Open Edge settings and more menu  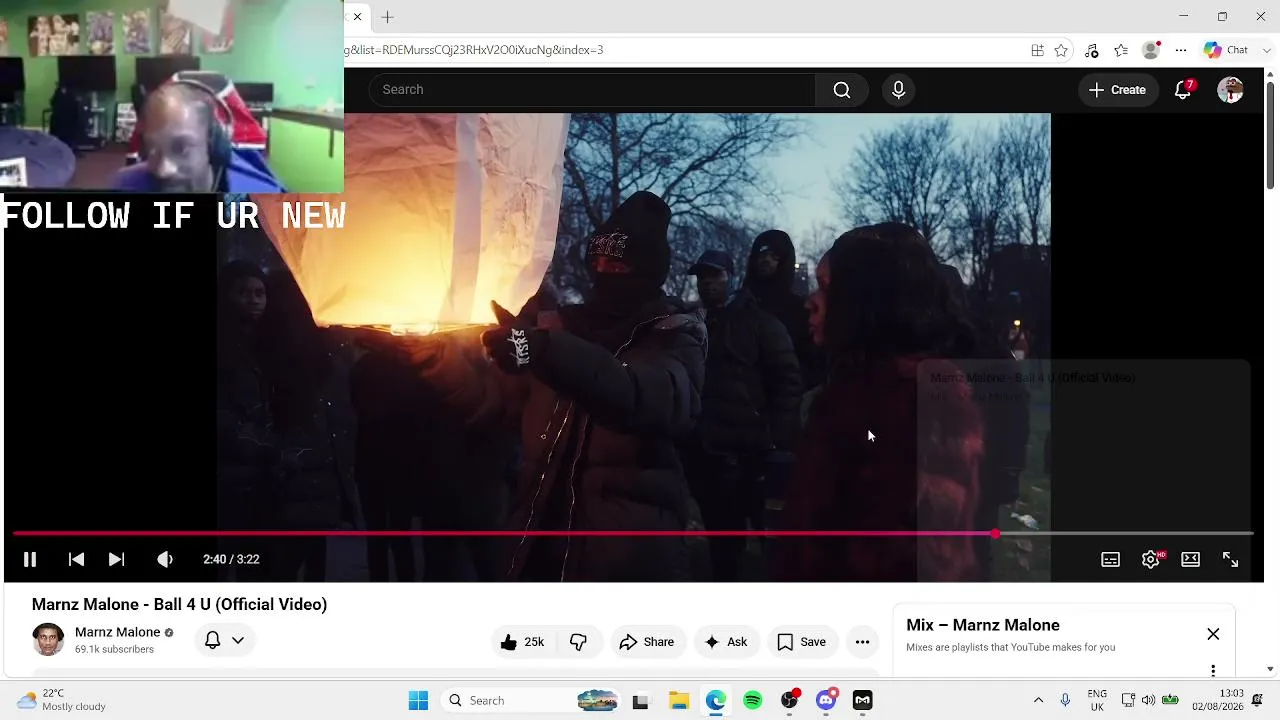pyautogui.click(x=1181, y=50)
